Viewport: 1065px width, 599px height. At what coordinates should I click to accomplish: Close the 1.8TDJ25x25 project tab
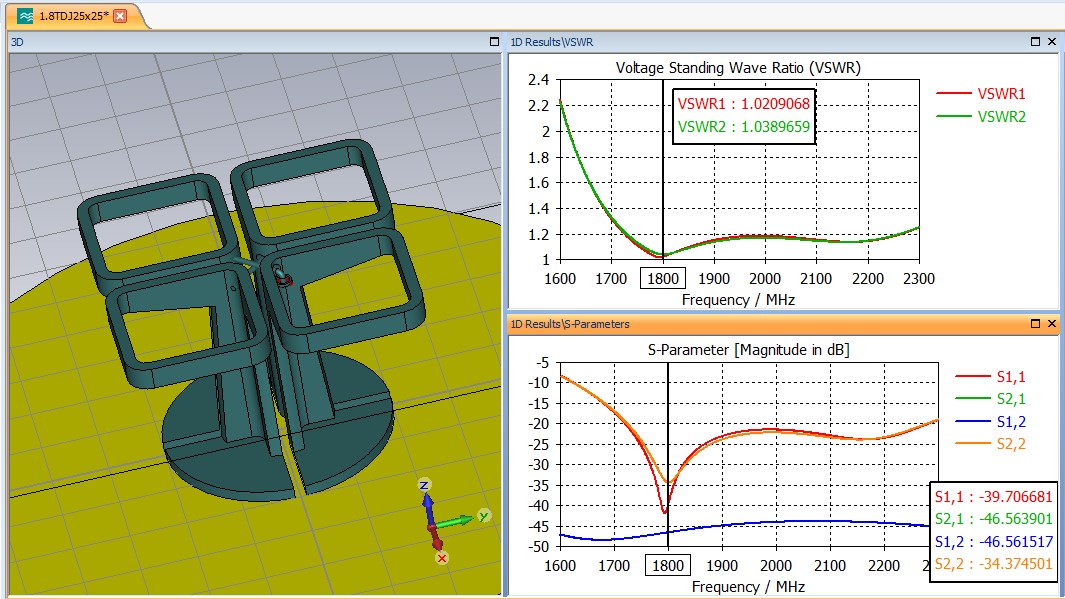point(120,16)
